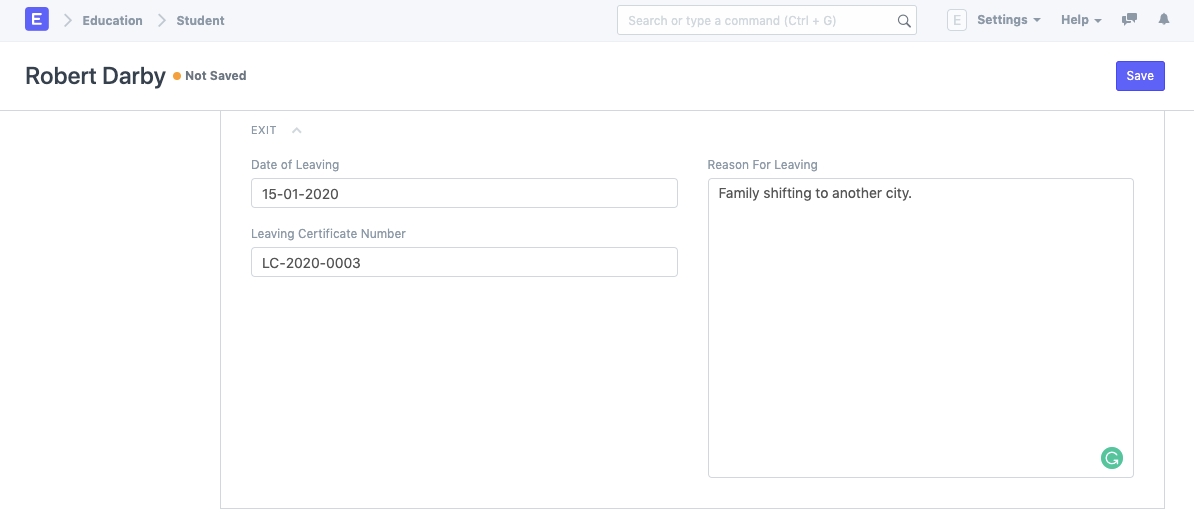Click the EXIT section heading
Screen dimensions: 1194x531
(264, 130)
